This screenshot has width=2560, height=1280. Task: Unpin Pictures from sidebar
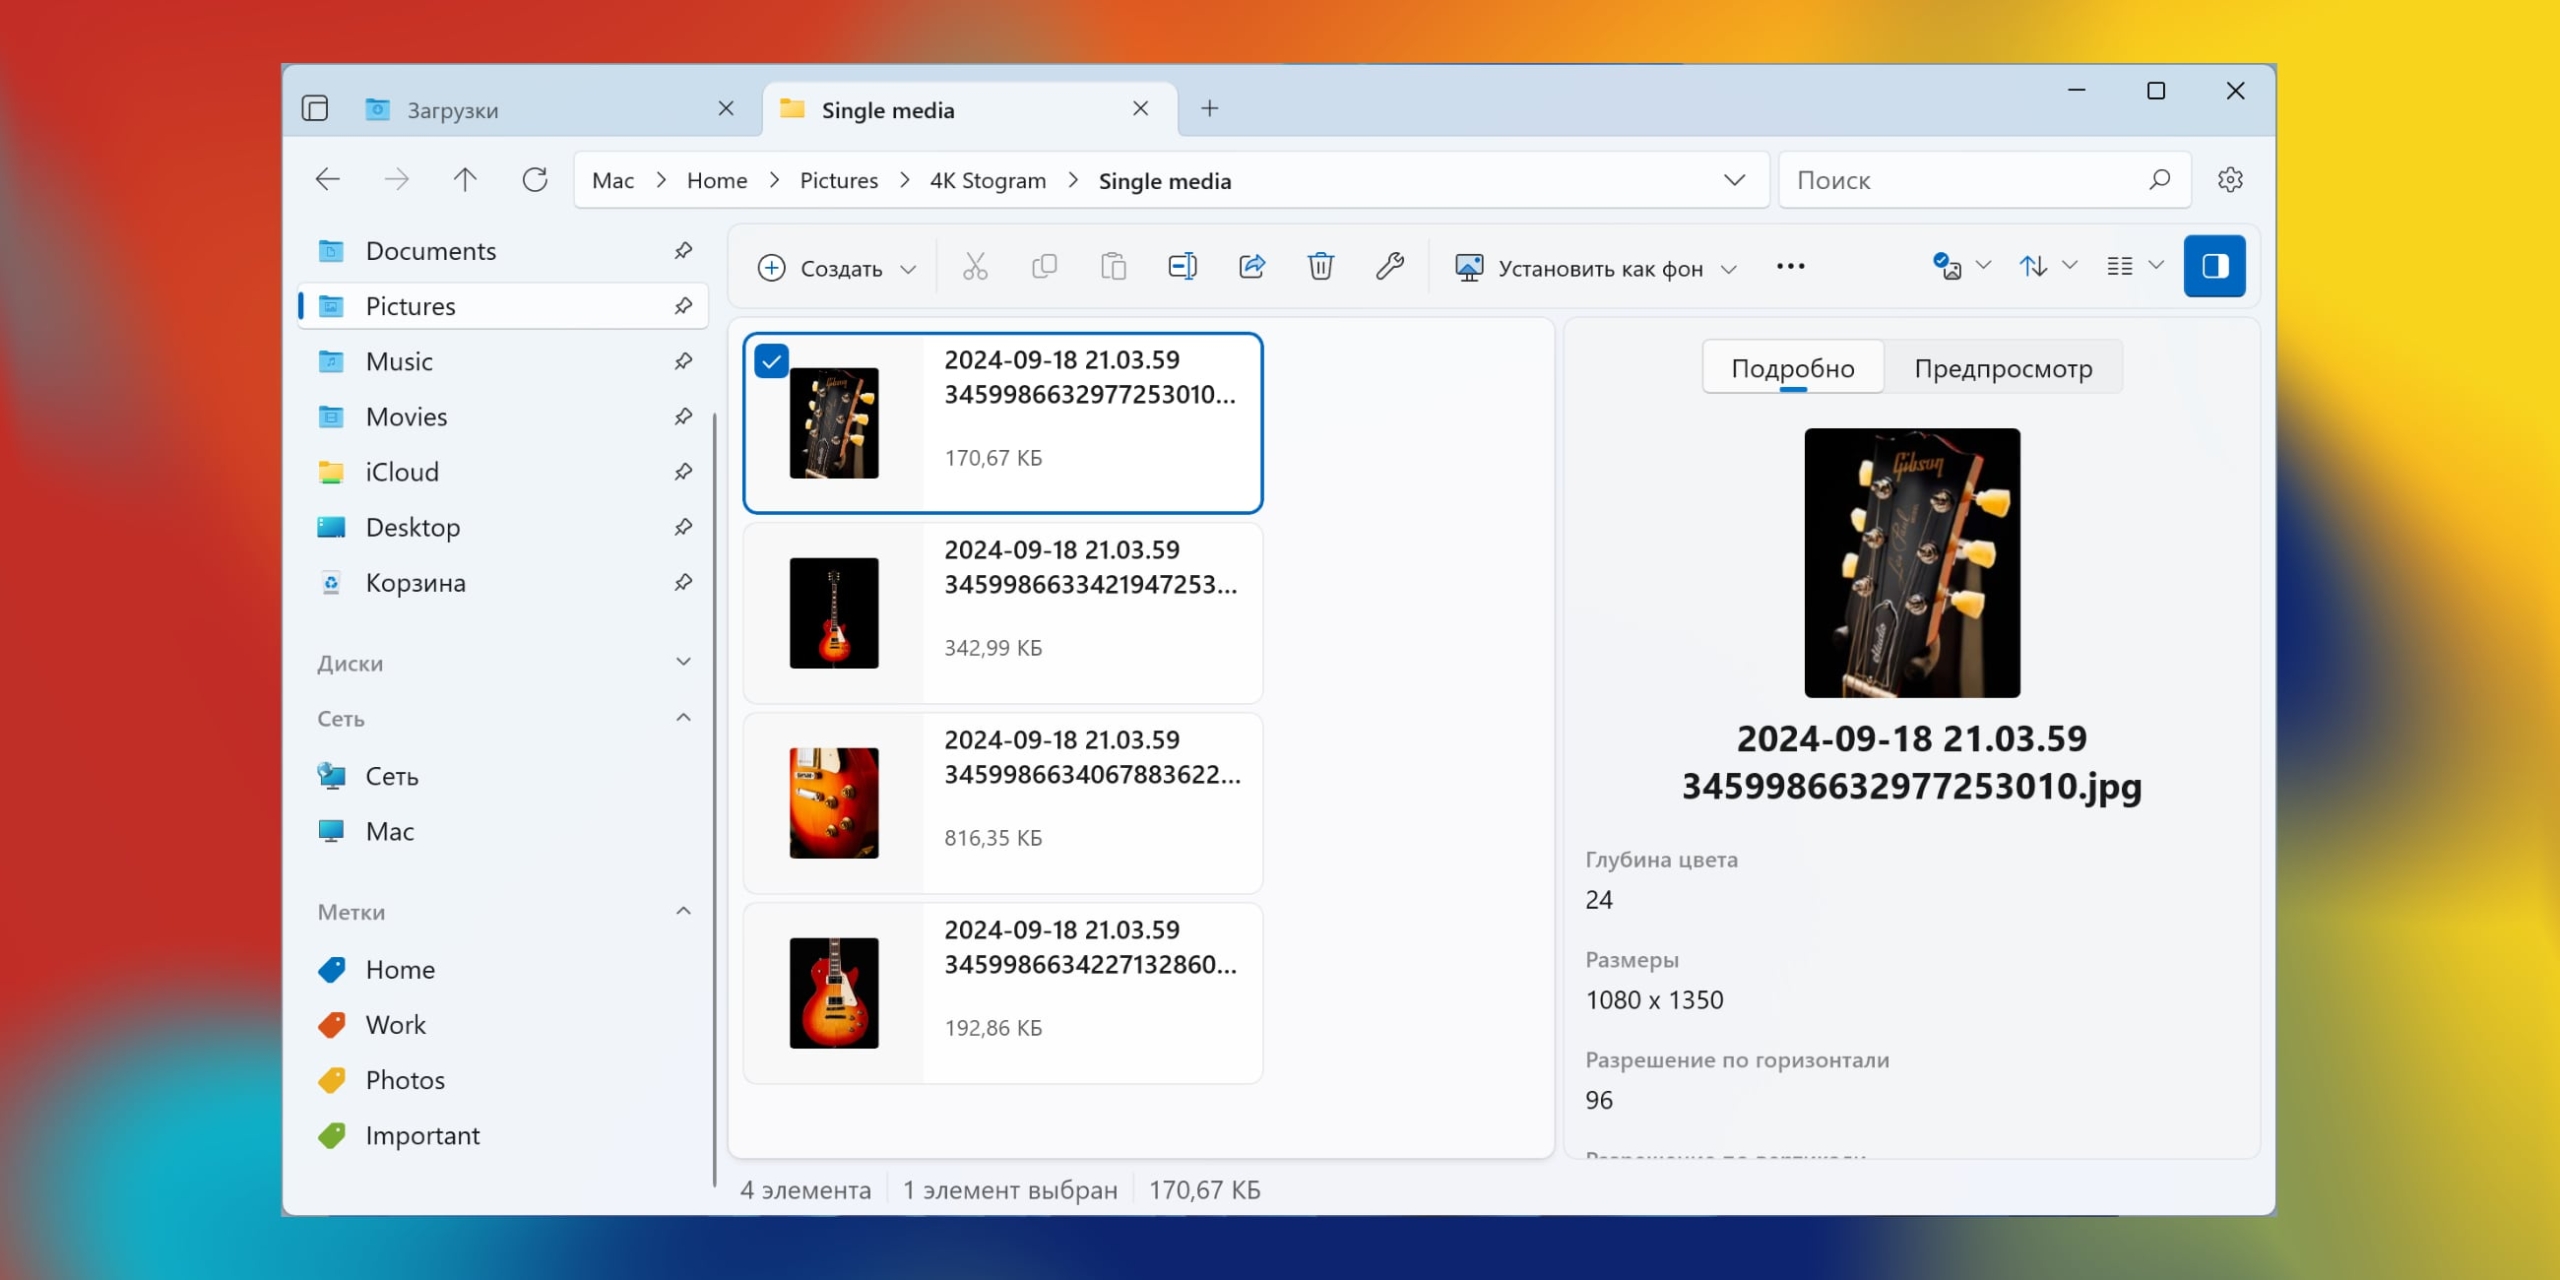[x=683, y=306]
